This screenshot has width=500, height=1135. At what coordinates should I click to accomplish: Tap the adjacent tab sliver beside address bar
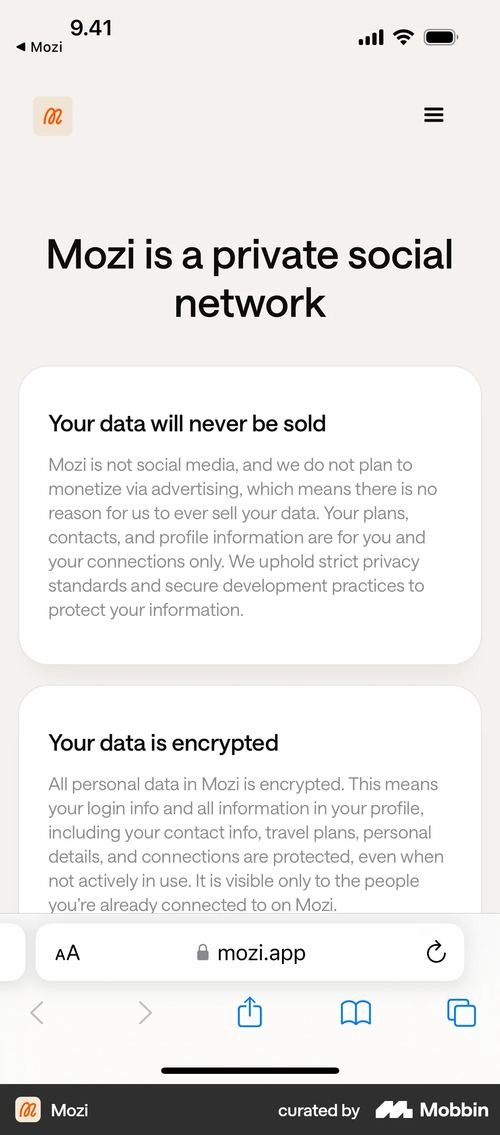(12, 953)
